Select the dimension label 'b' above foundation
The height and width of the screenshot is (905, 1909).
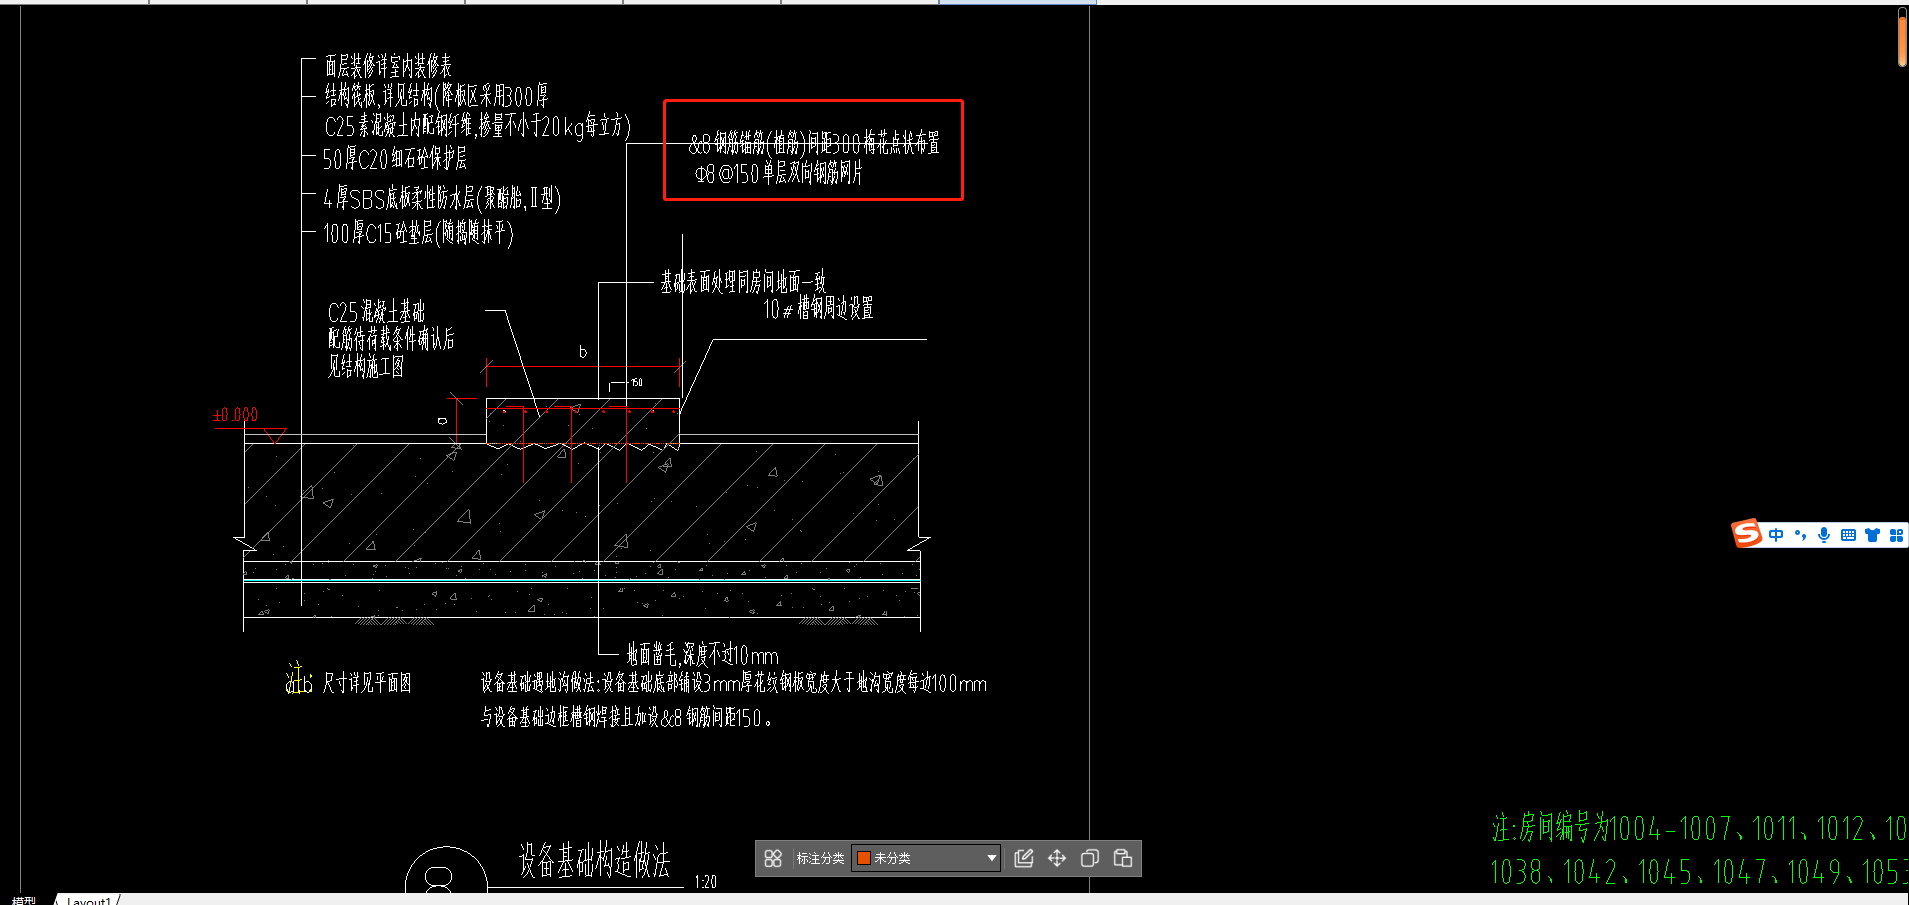pos(583,352)
